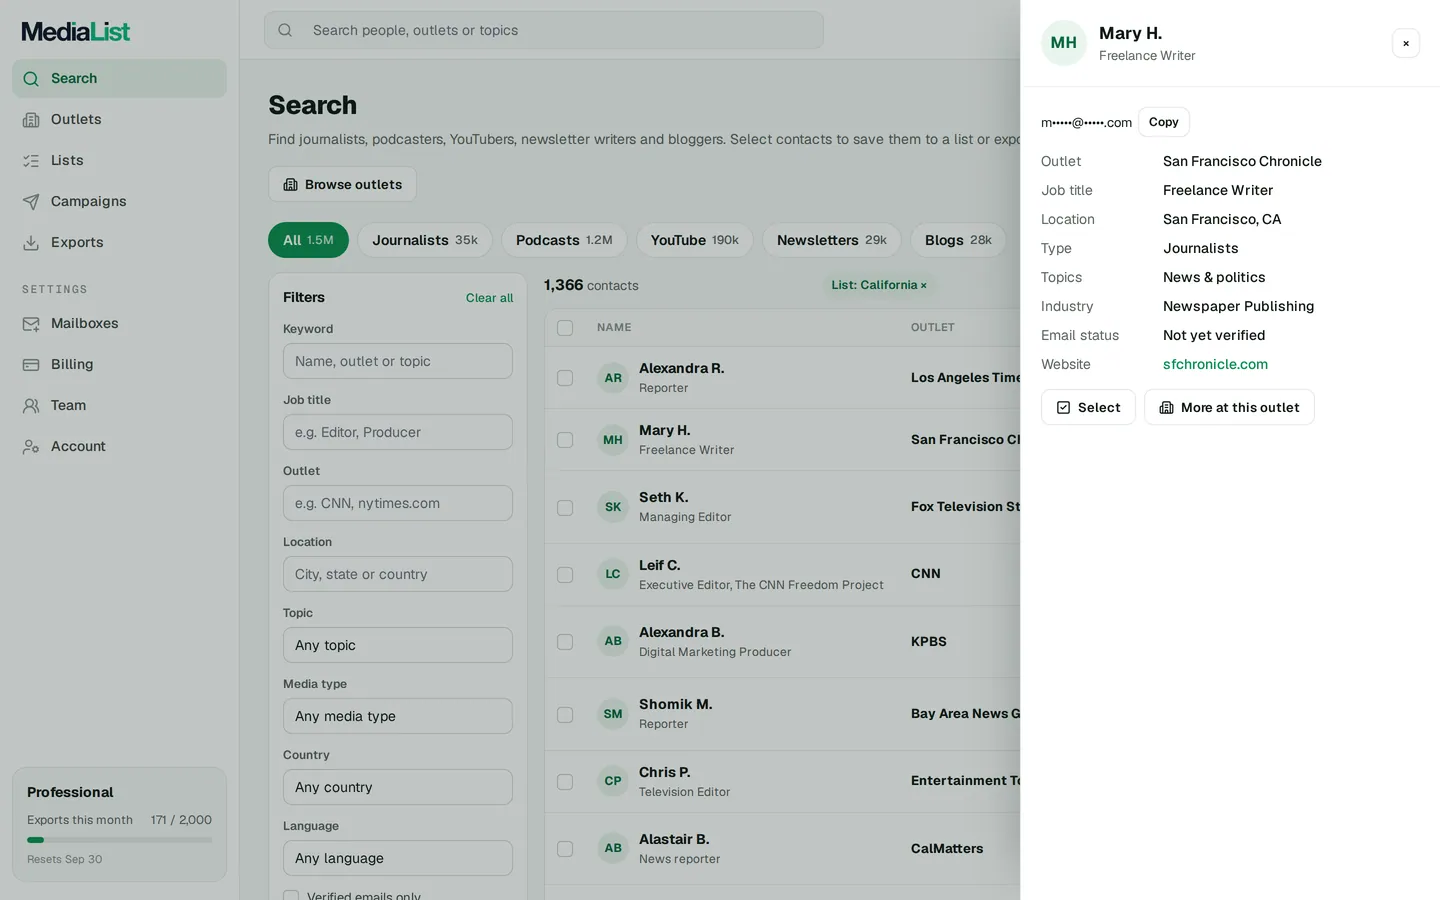Image resolution: width=1440 pixels, height=900 pixels.
Task: Check the box for Seth K.
Action: tap(565, 508)
